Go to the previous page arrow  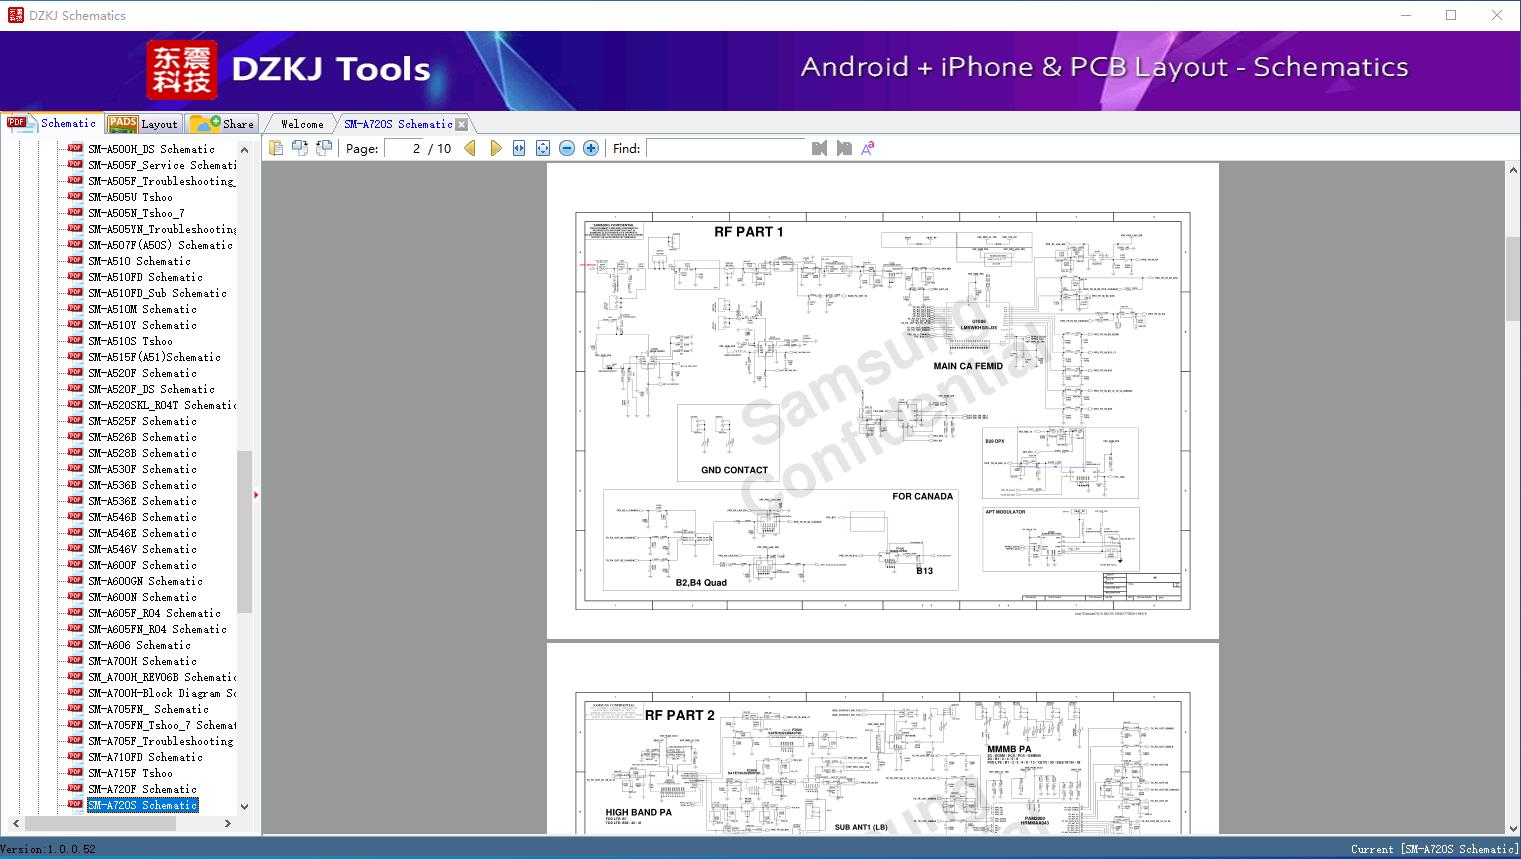pos(470,148)
